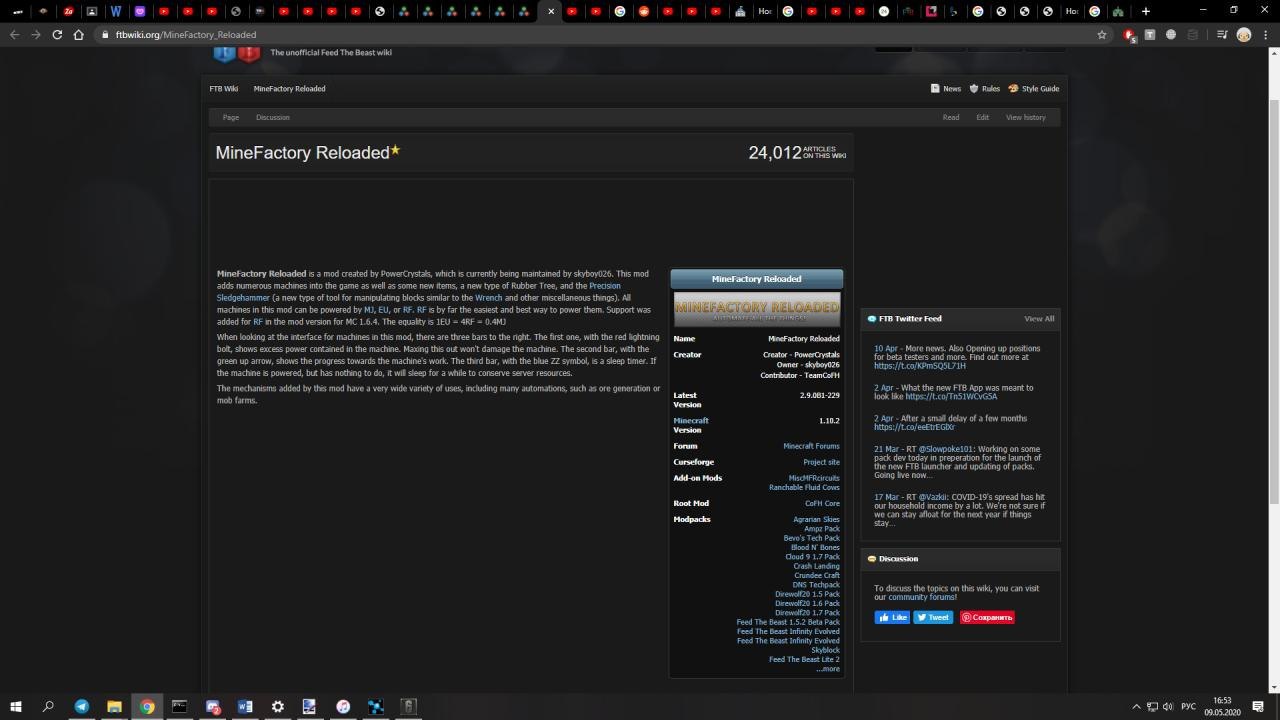
Task: Open Windows Start menu
Action: 16,706
